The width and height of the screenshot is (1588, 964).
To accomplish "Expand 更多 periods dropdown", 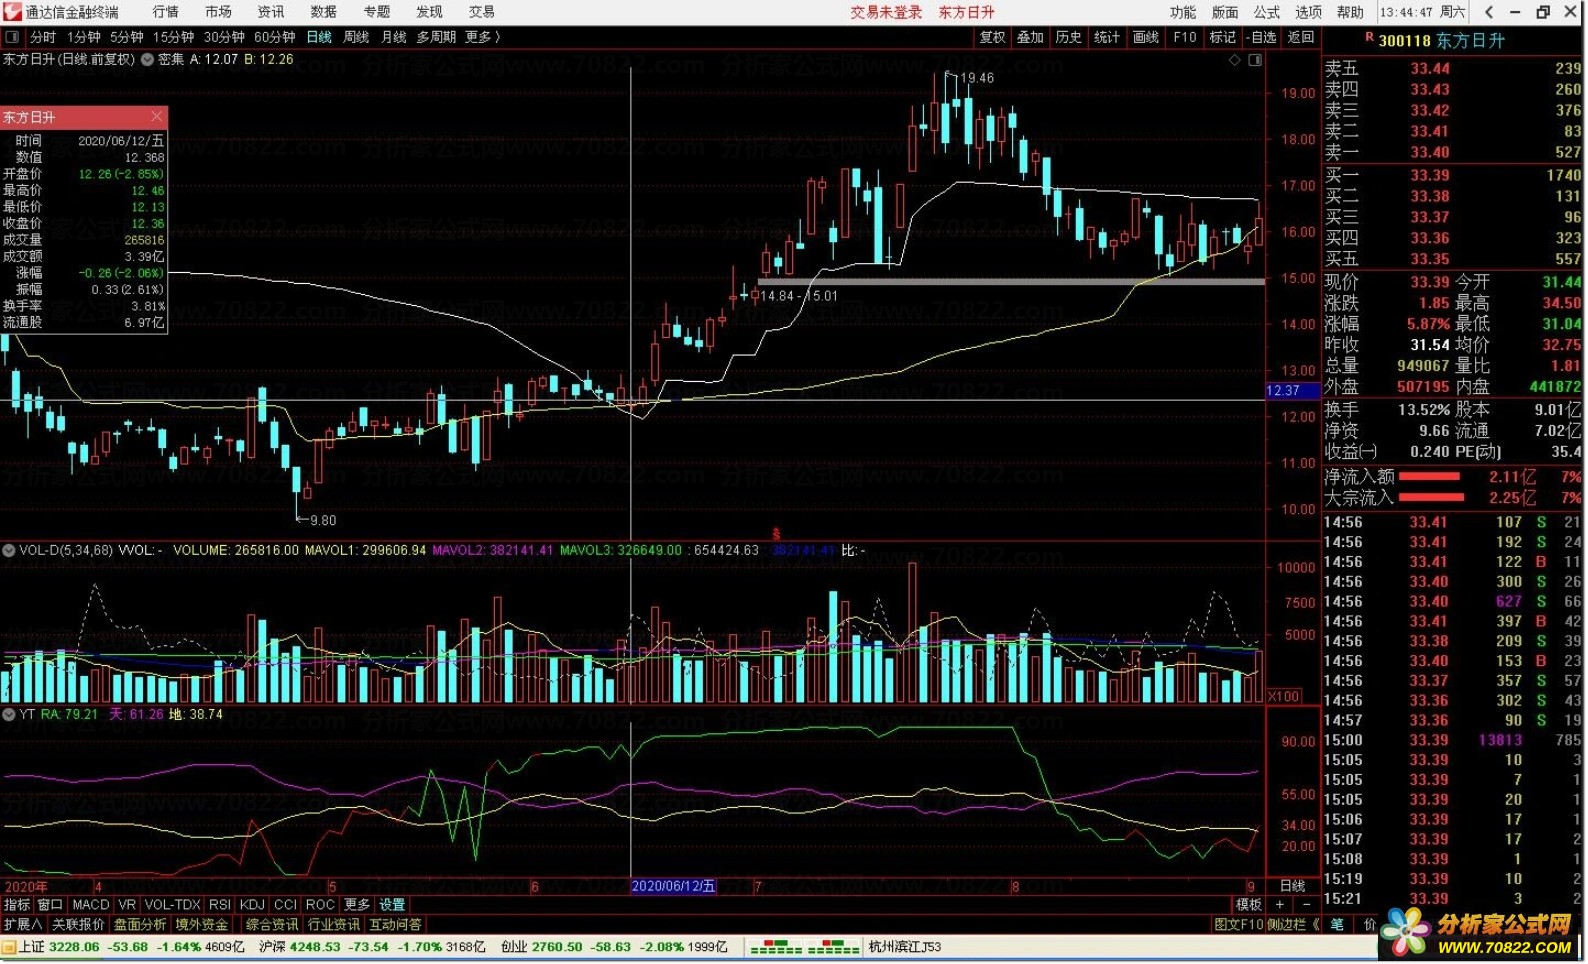I will pos(483,37).
